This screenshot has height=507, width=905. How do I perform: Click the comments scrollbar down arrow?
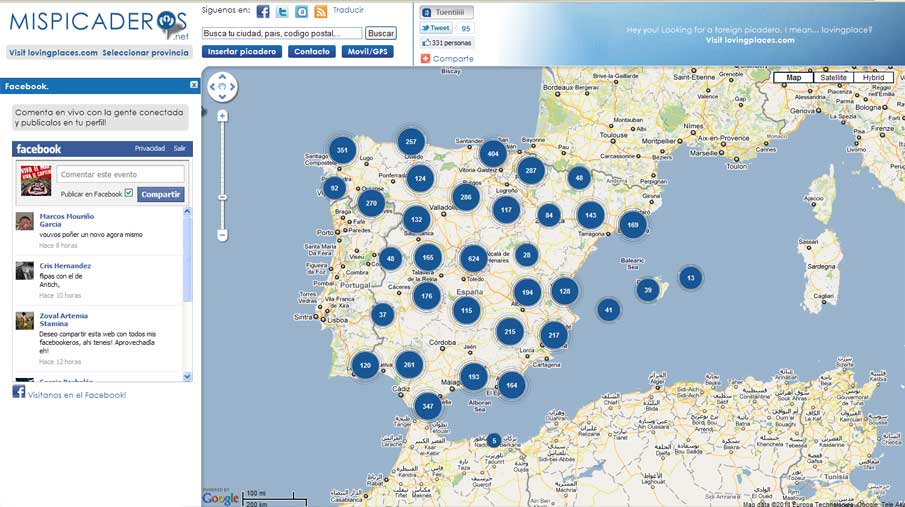(x=187, y=376)
